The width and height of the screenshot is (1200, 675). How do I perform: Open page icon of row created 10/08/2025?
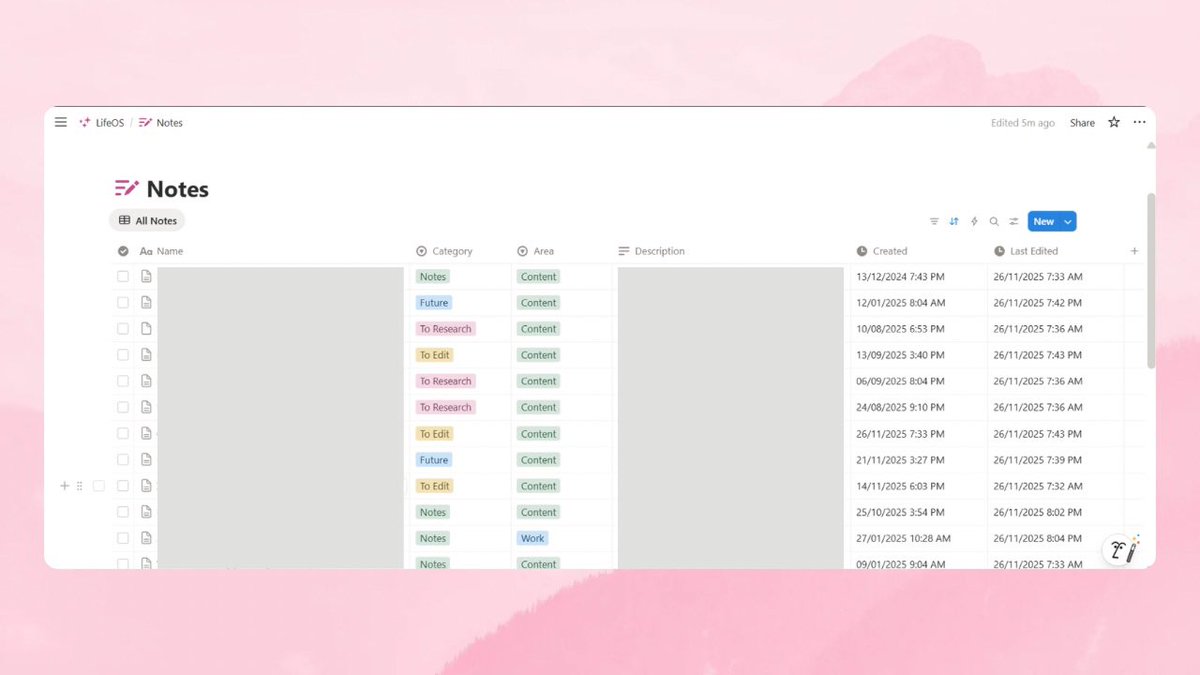(x=146, y=328)
